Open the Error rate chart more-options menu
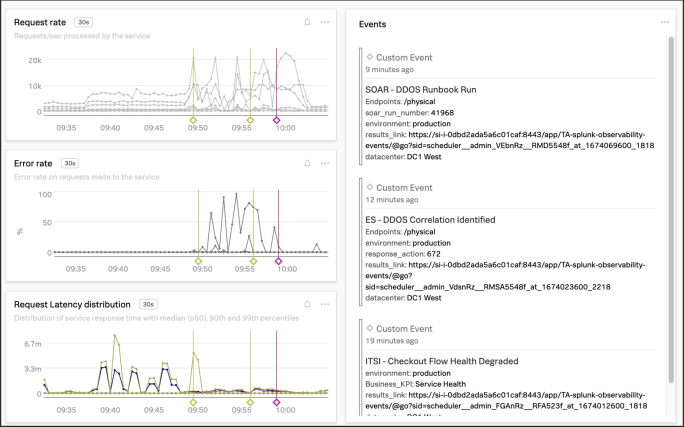This screenshot has height=427, width=684. (x=325, y=163)
